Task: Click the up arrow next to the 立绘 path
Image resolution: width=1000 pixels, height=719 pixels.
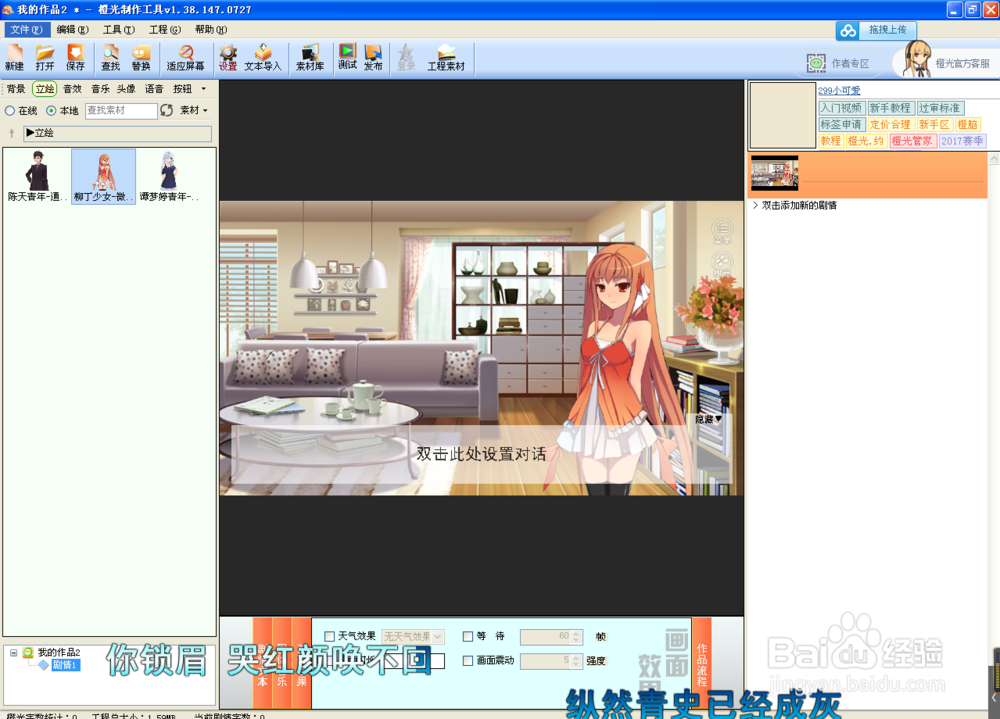Action: 11,133
